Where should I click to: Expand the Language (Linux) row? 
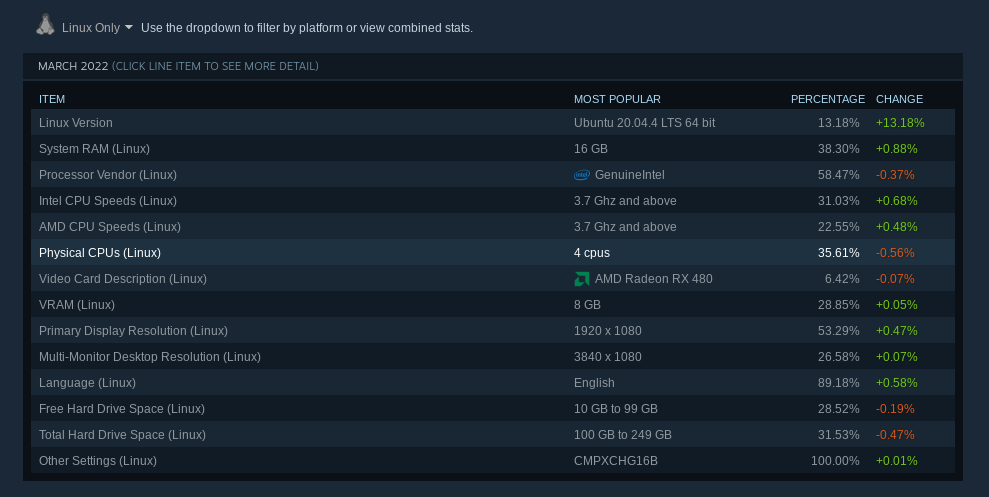pyautogui.click(x=493, y=383)
